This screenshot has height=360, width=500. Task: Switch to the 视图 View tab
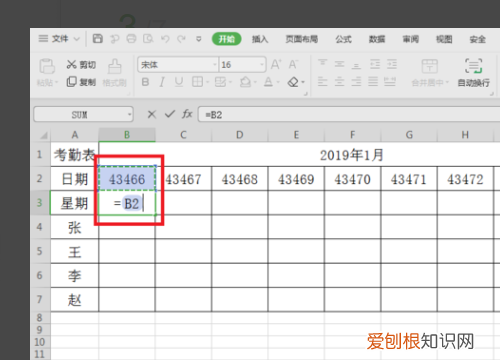(444, 39)
